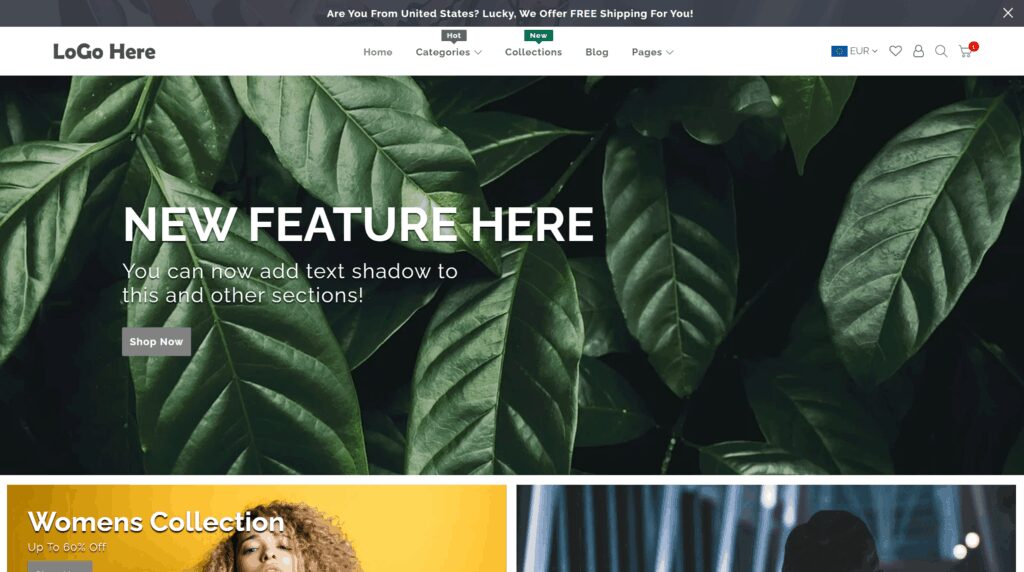Open the Blog menu item
Screen dimensions: 1024x572
pyautogui.click(x=597, y=52)
